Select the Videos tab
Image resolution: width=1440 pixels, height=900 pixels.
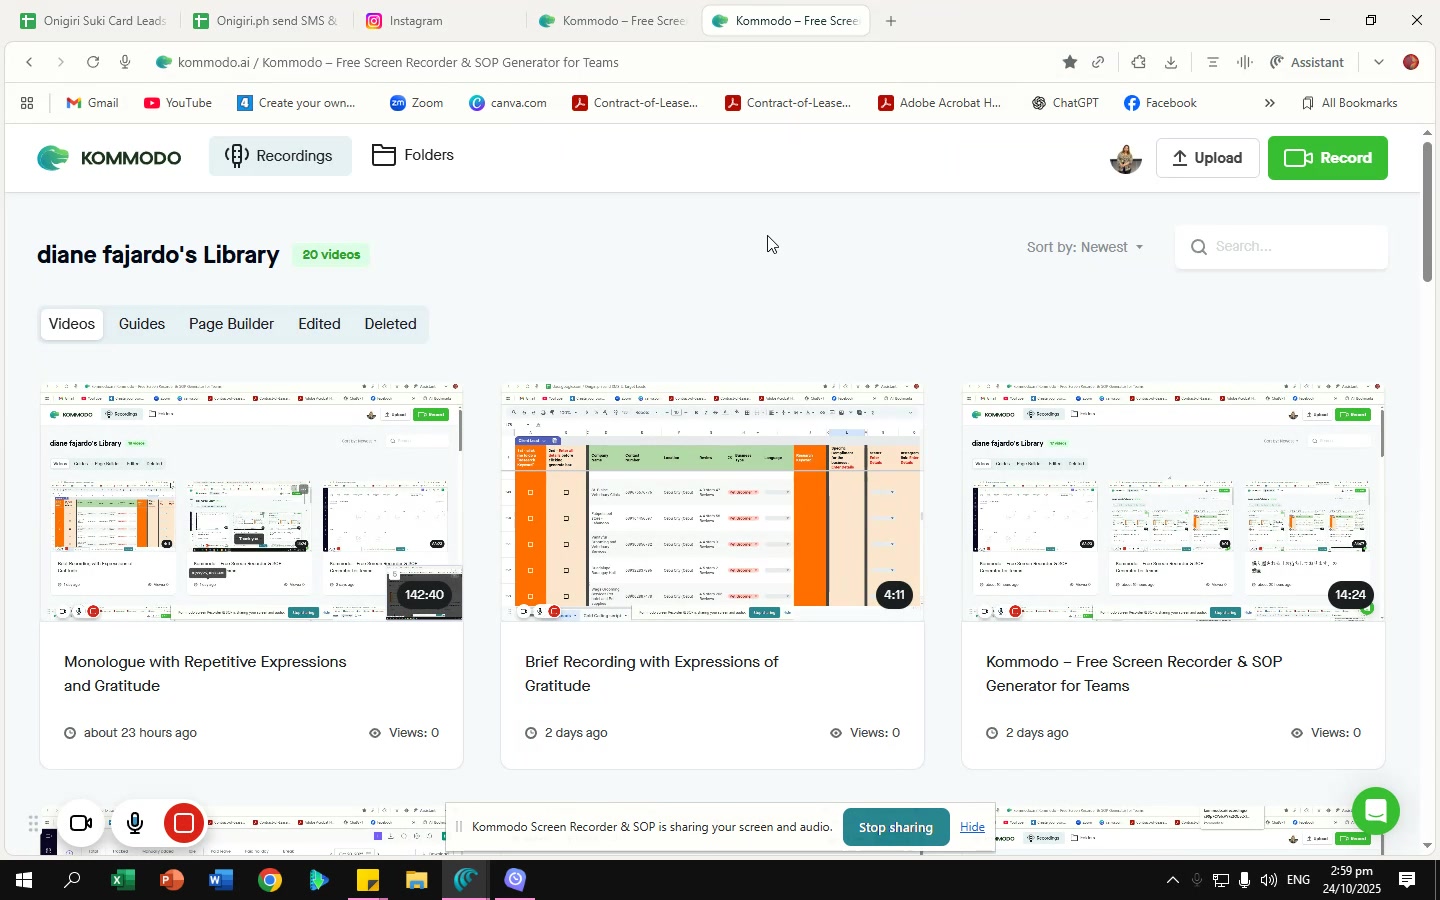72,324
